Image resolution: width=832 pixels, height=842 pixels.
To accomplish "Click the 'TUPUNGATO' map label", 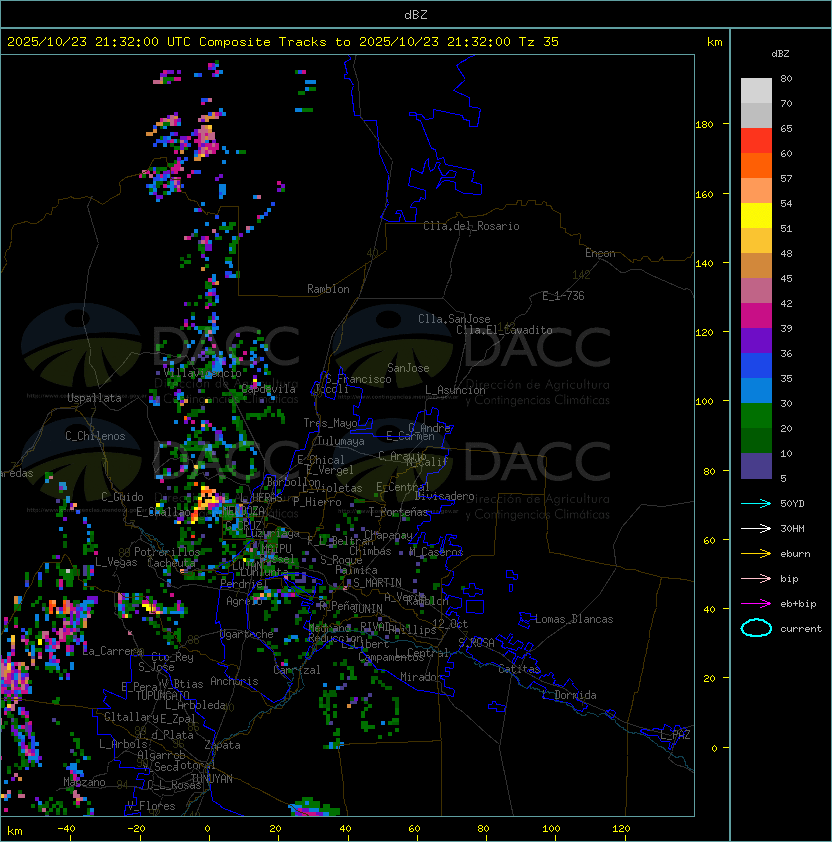I will [162, 696].
